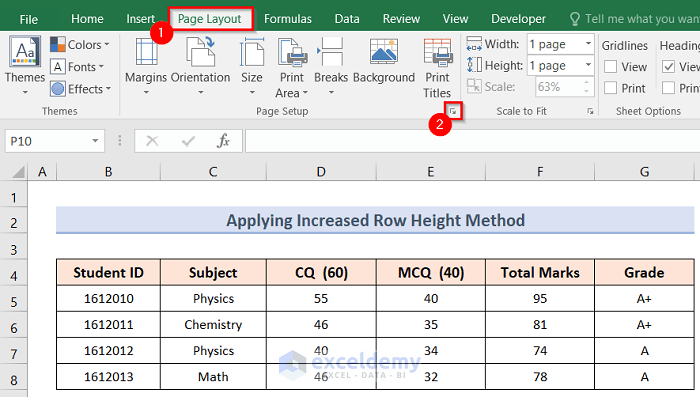Open the theme Colors menu
The height and width of the screenshot is (397, 700).
pyautogui.click(x=80, y=45)
